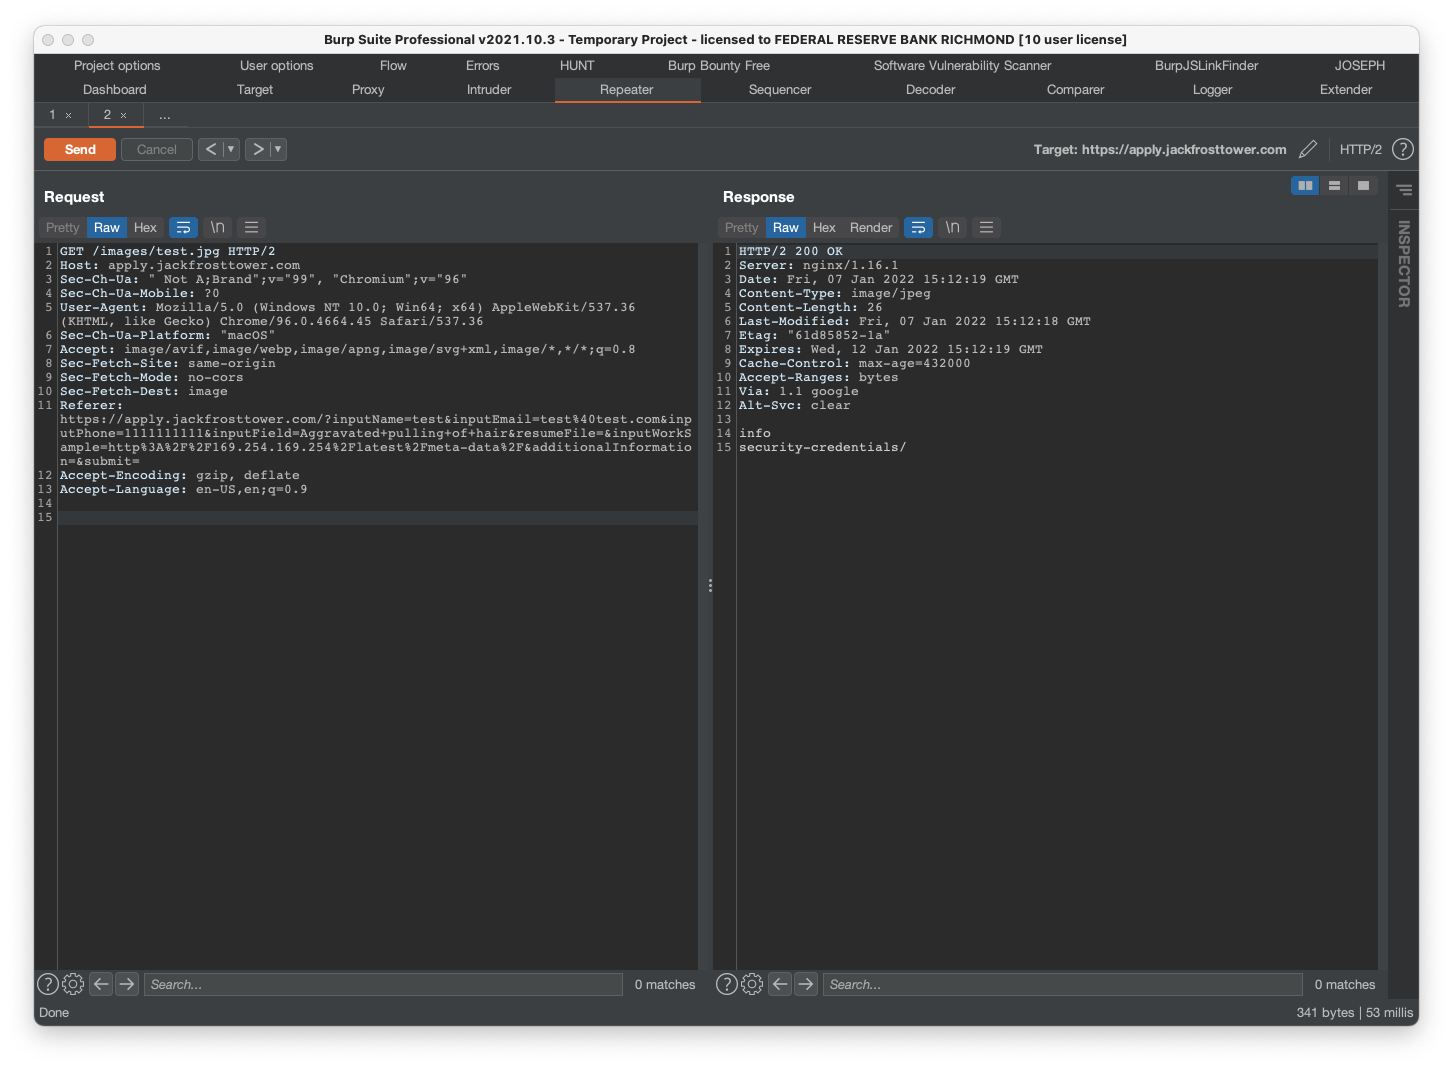Toggle non-printable \n chars in Request
Screen dimensions: 1453x1068
pyautogui.click(x=217, y=228)
